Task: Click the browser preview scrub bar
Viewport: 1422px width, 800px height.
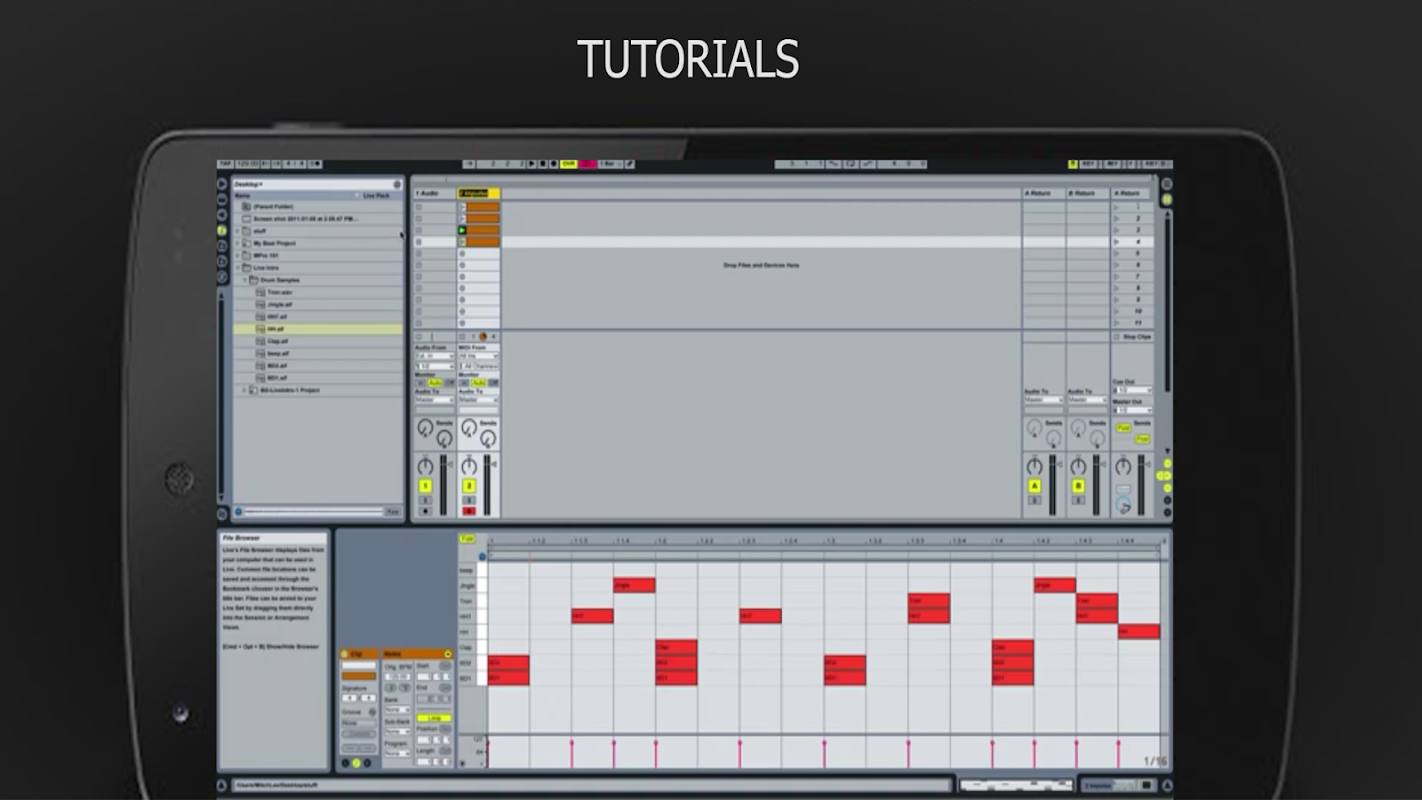Action: [x=313, y=512]
